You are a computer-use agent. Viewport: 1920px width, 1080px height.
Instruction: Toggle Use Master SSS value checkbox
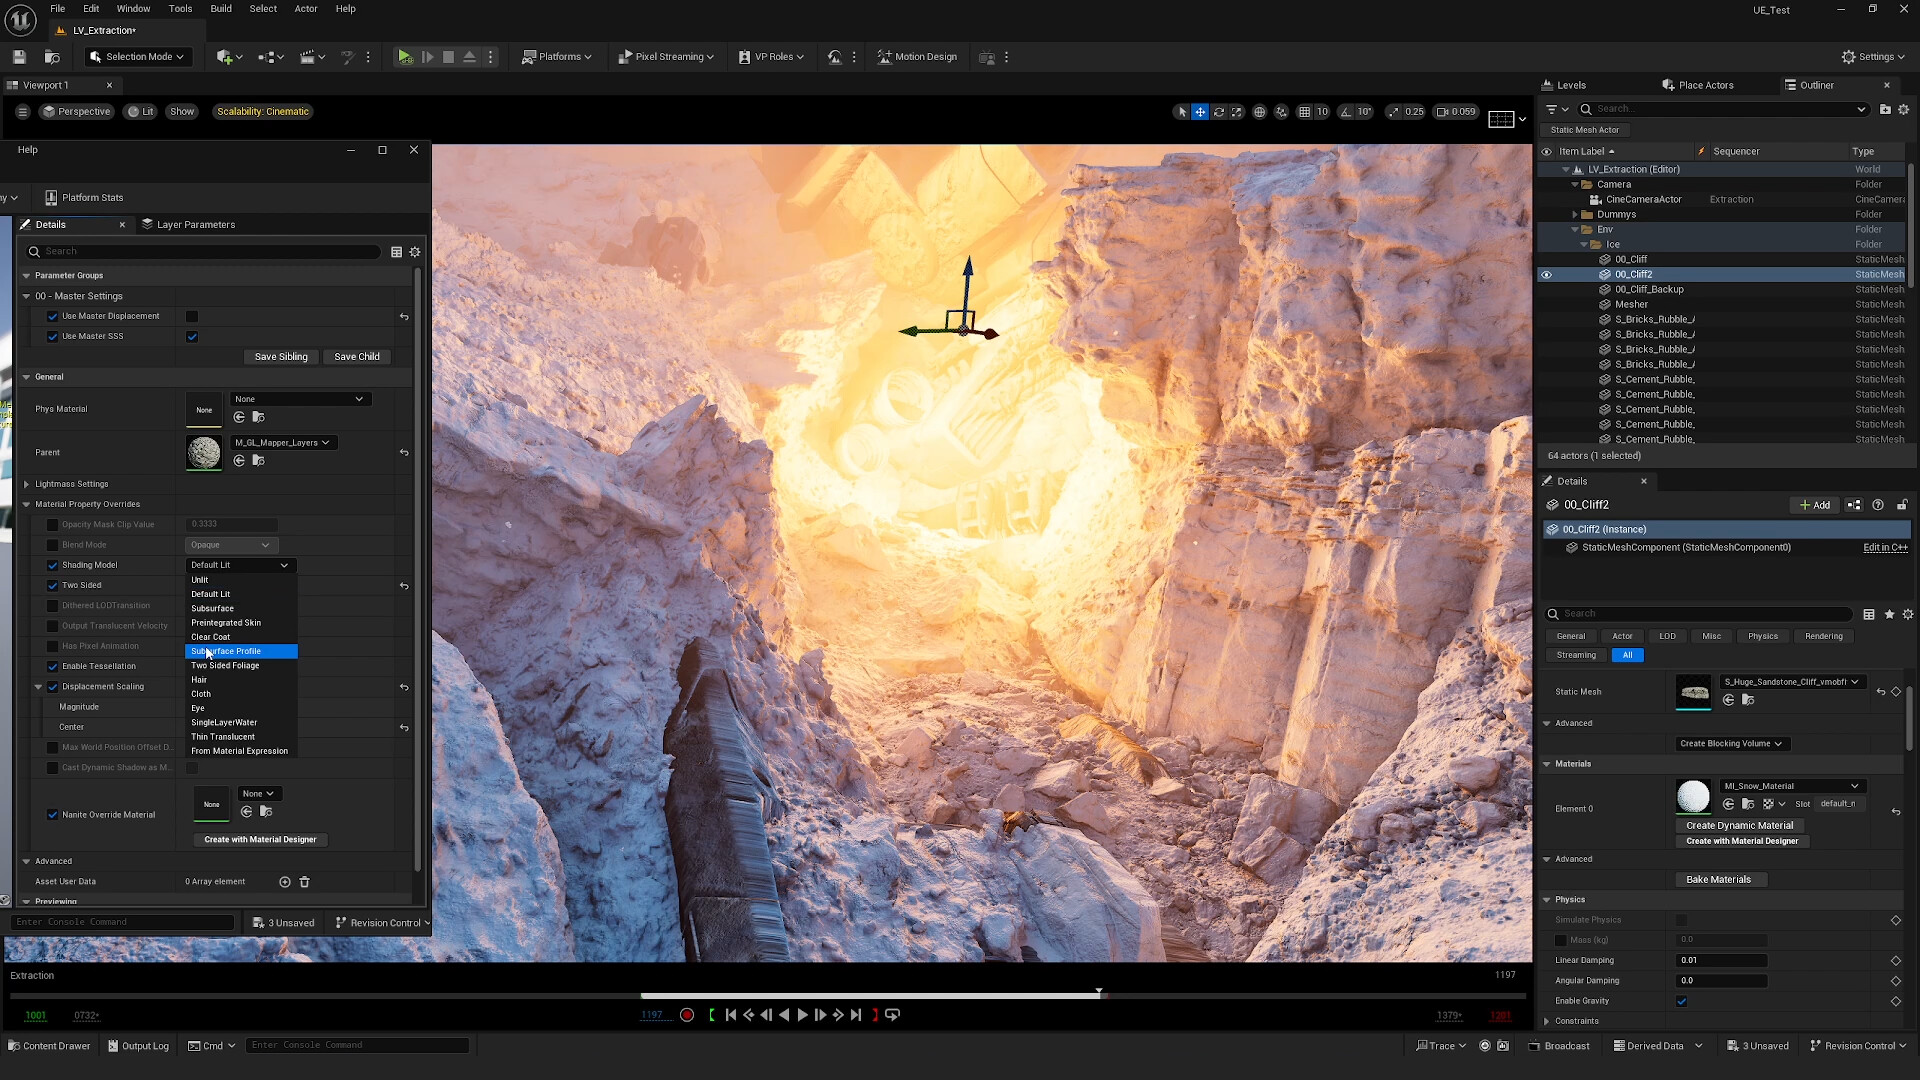pos(192,337)
